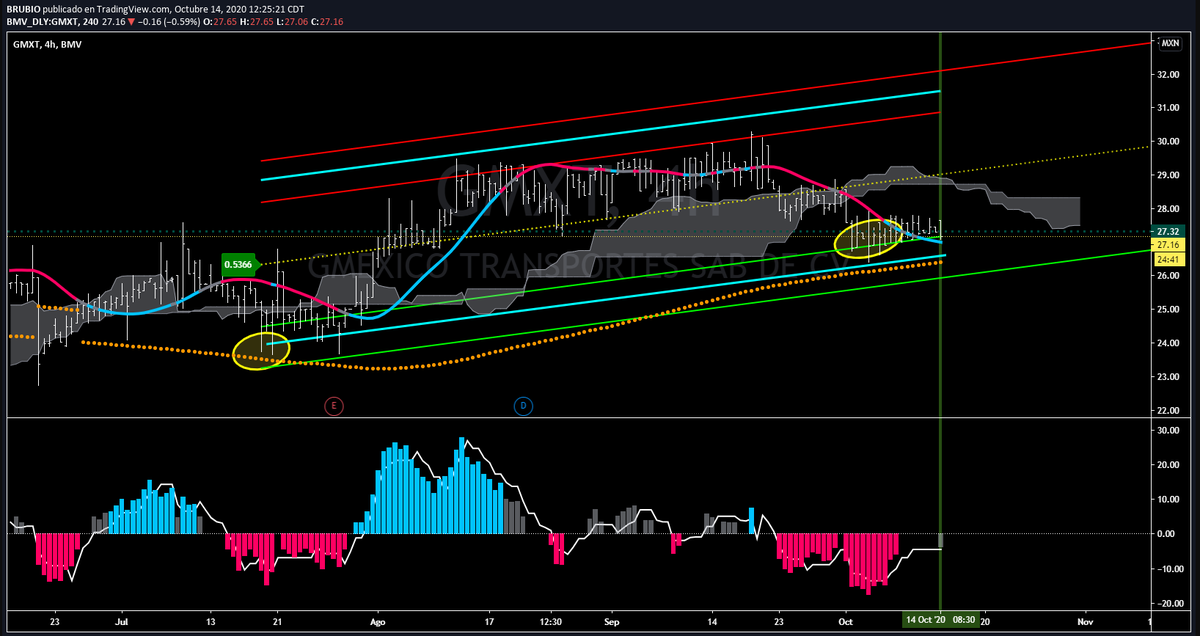Click the 13 label on time axis
This screenshot has width=1200, height=636.
pos(211,621)
